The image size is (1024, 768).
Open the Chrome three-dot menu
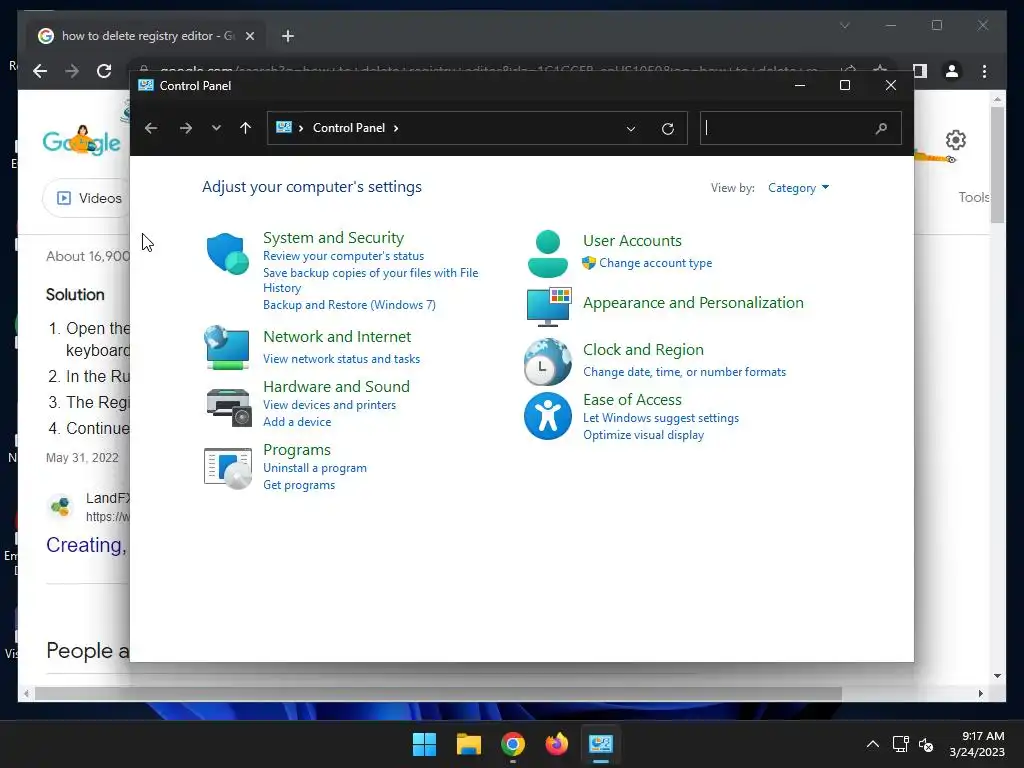(984, 71)
